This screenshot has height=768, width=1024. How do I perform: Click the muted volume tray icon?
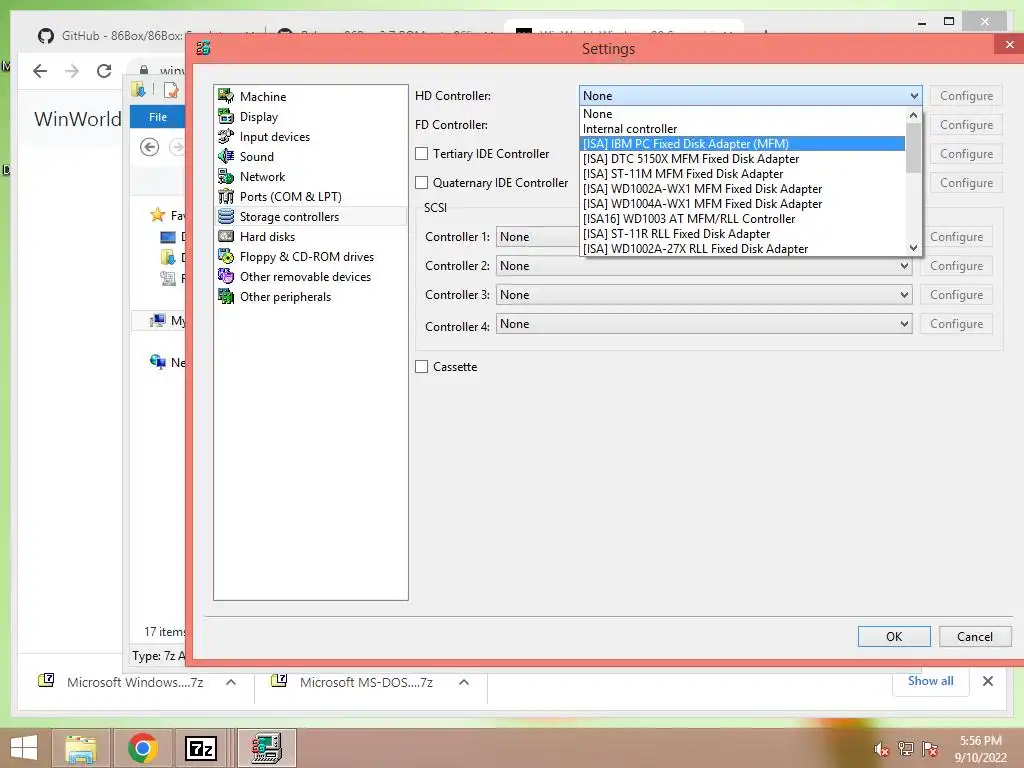click(x=881, y=749)
